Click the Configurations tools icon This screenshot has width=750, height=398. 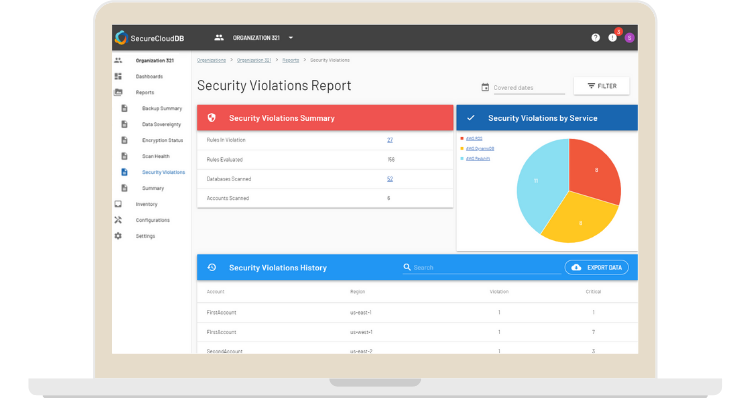(x=118, y=220)
